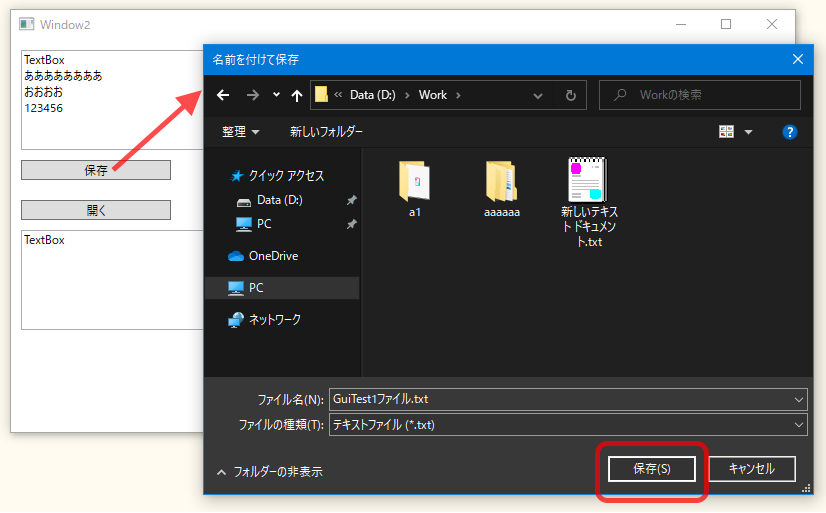This screenshot has width=826, height=513.
Task: Click the 保存 button in Window2
Action: tap(96, 170)
